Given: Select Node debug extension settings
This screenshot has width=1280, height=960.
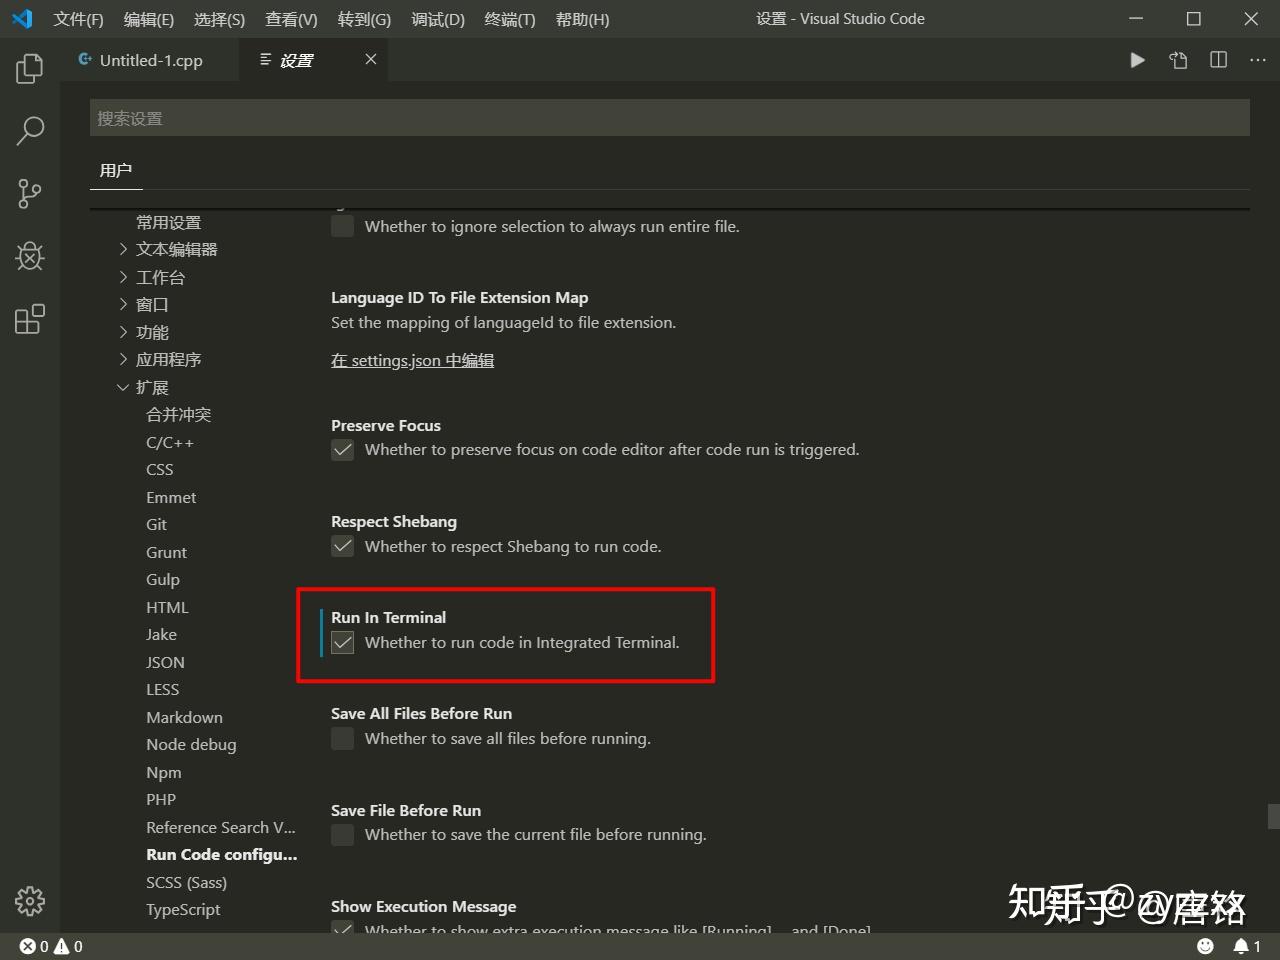Looking at the screenshot, I should point(191,744).
